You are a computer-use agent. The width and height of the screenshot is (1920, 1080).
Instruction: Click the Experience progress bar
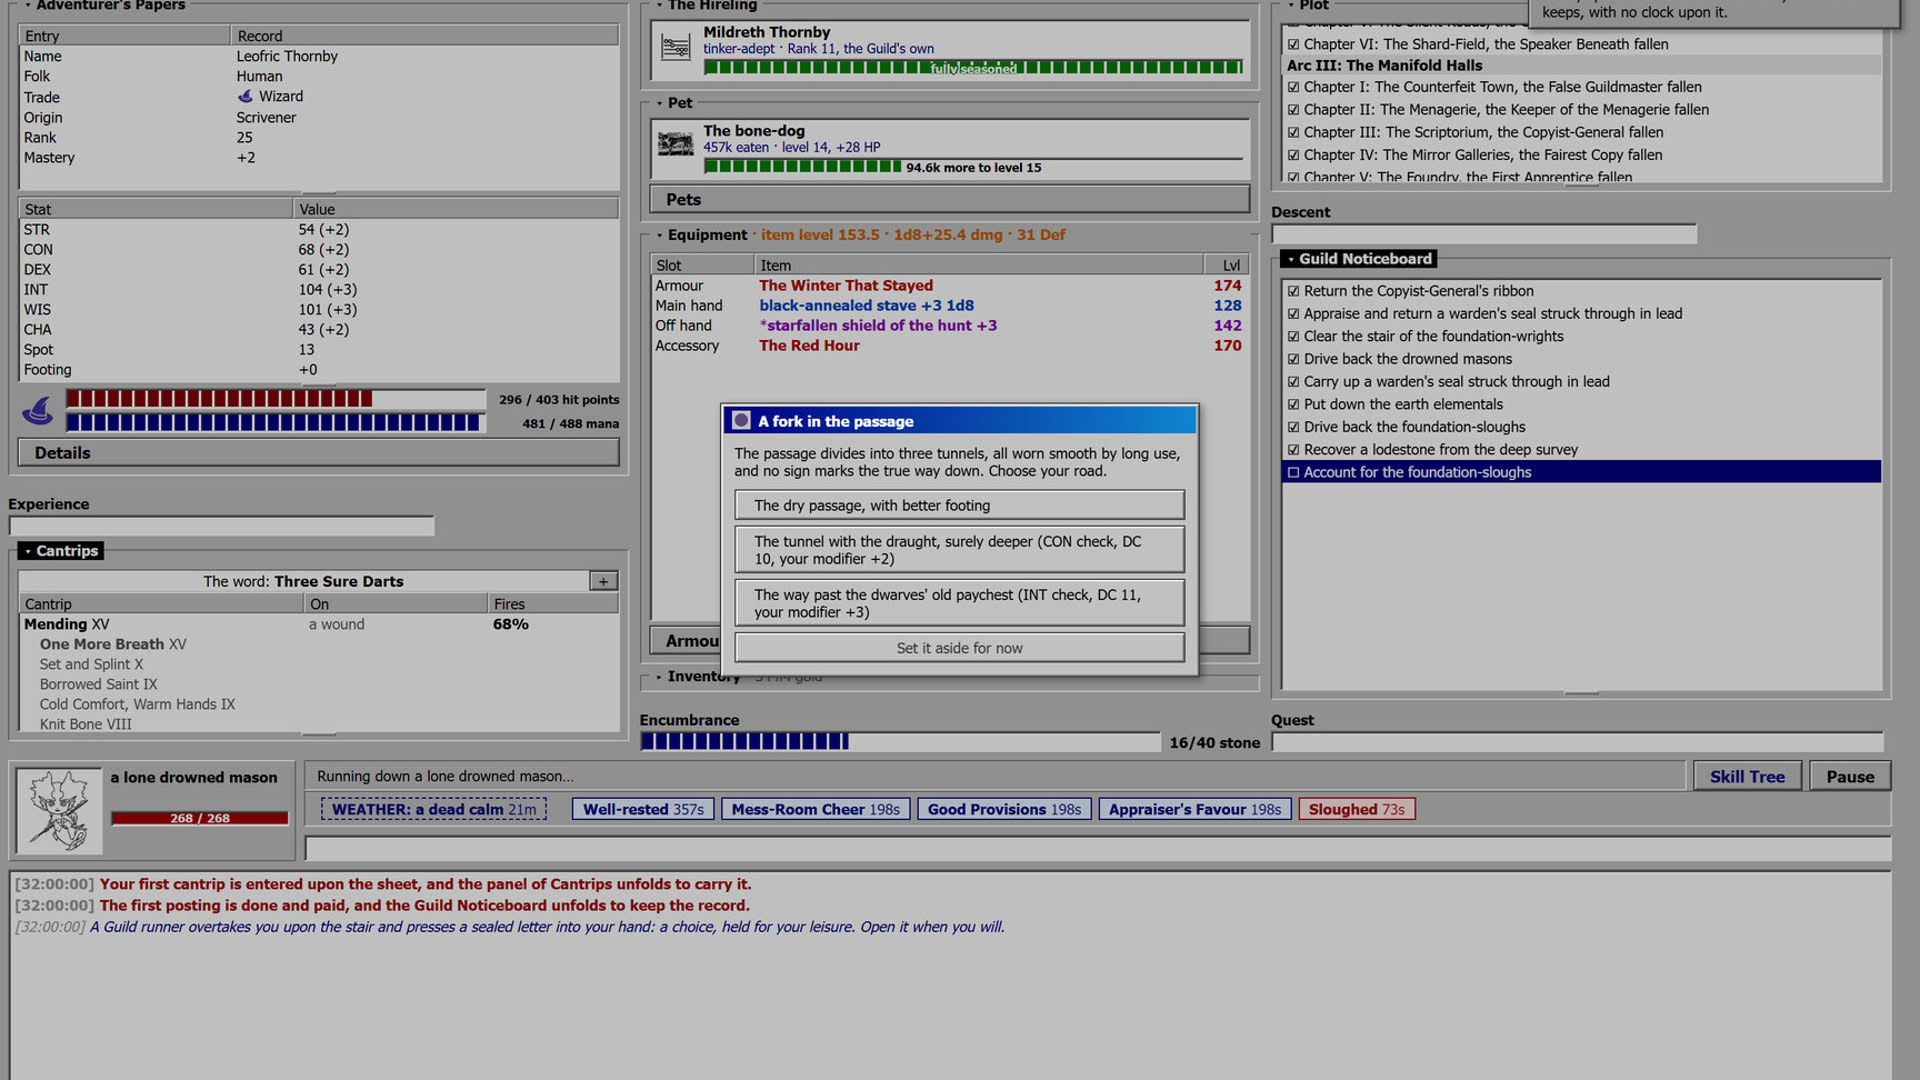[221, 526]
